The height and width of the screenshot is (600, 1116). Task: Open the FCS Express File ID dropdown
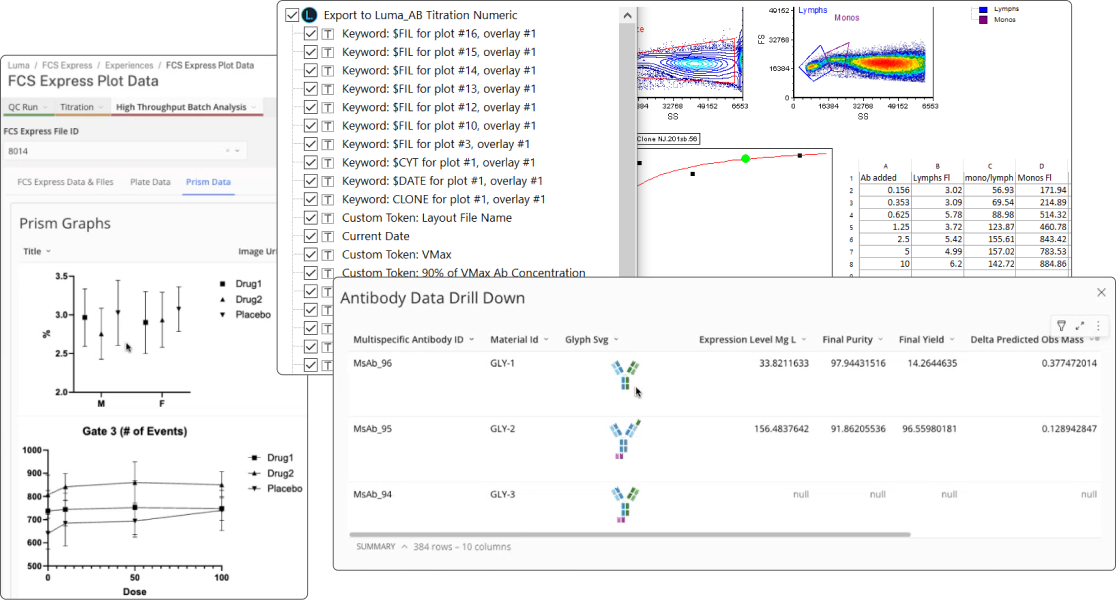pos(238,151)
